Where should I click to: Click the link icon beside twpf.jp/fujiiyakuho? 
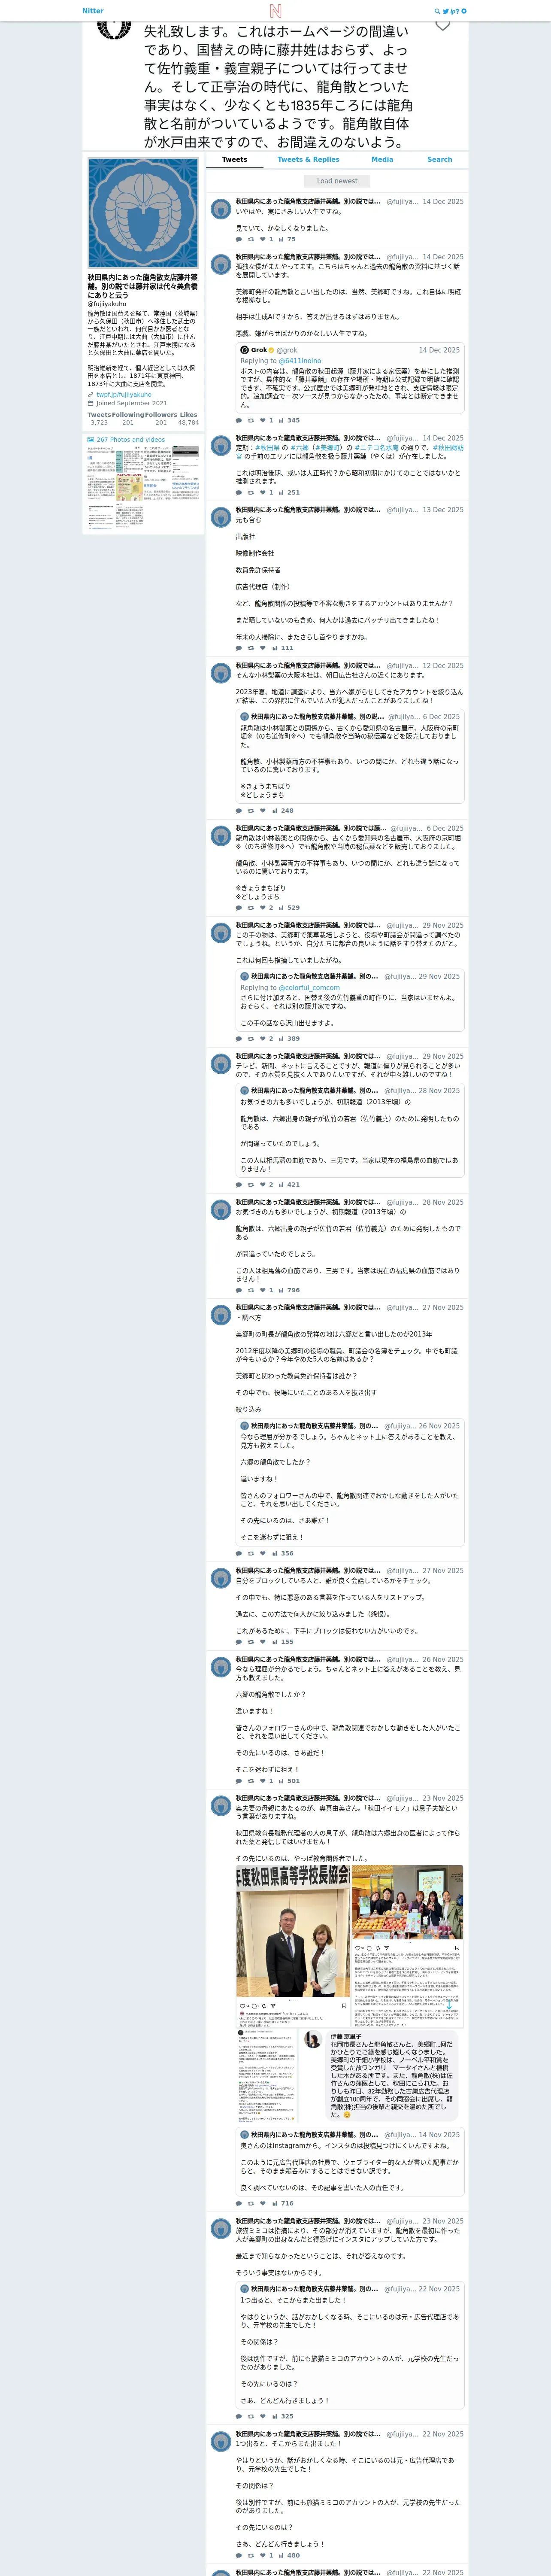point(90,395)
